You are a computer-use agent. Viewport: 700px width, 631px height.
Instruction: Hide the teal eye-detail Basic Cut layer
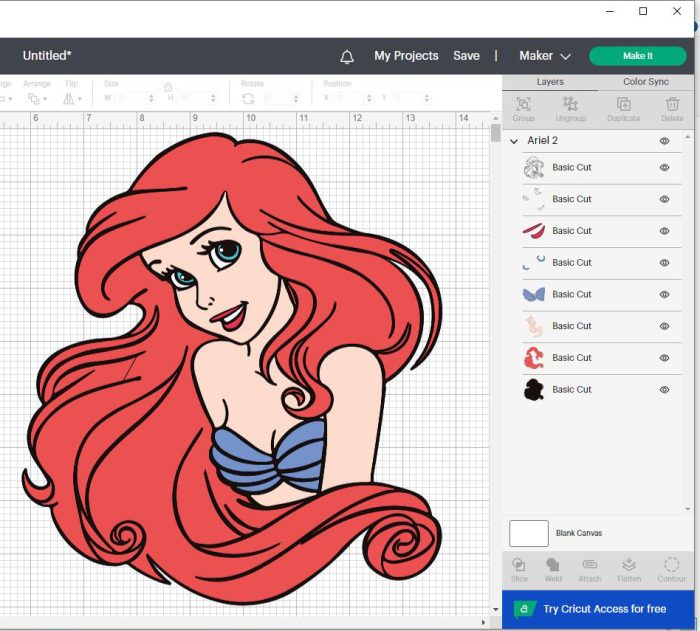point(664,263)
